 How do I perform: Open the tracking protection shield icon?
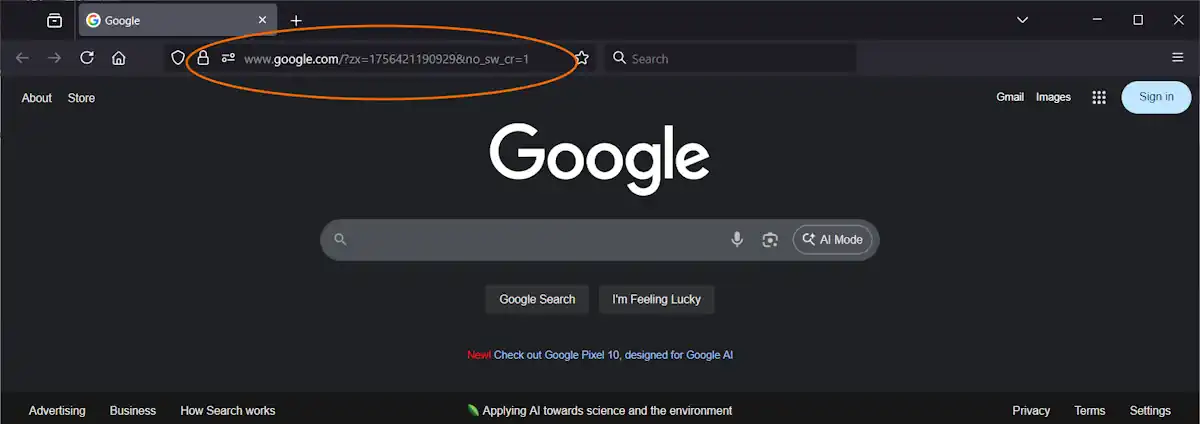click(178, 58)
